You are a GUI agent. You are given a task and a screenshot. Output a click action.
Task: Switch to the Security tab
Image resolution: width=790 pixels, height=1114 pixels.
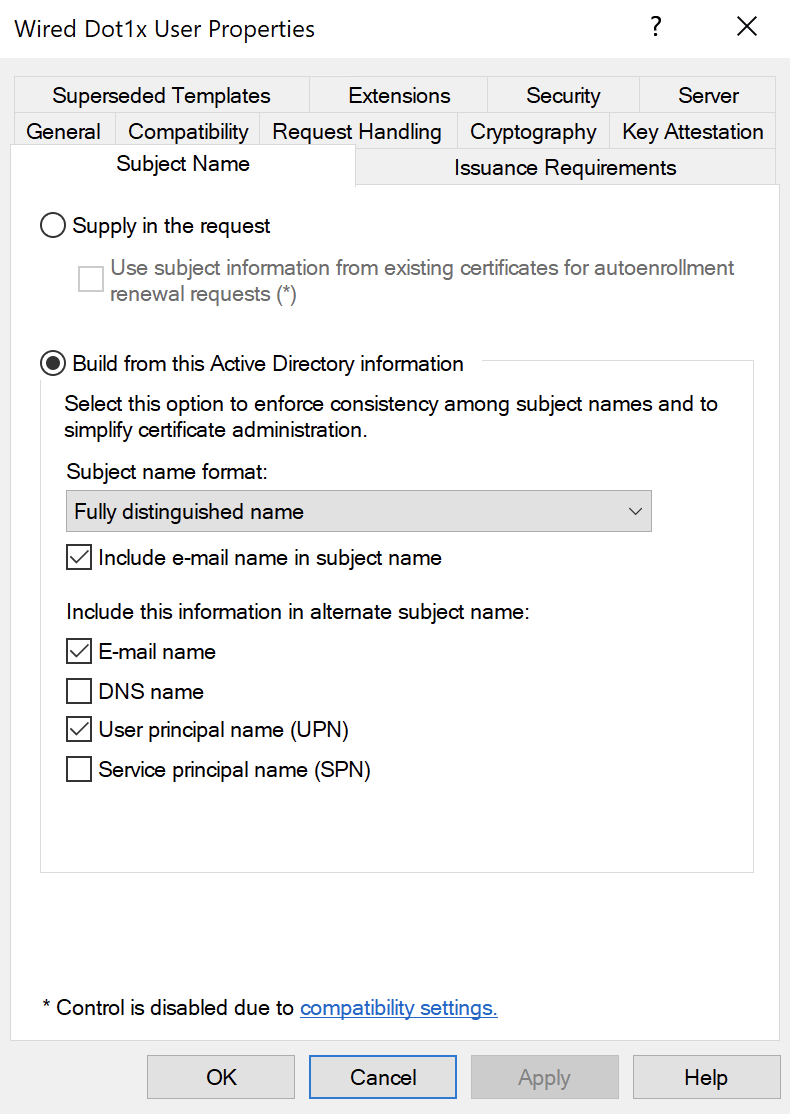[563, 96]
